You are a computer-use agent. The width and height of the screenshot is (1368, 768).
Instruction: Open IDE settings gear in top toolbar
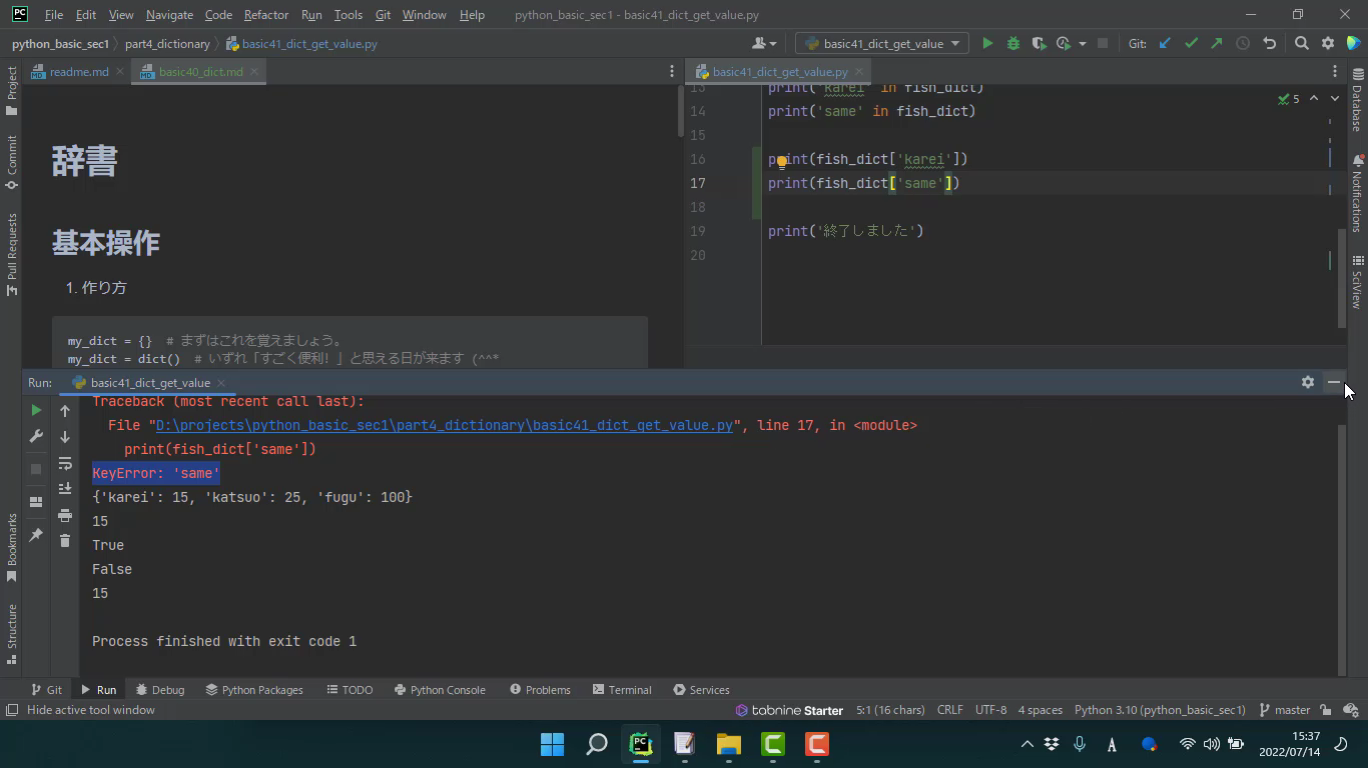click(x=1328, y=43)
